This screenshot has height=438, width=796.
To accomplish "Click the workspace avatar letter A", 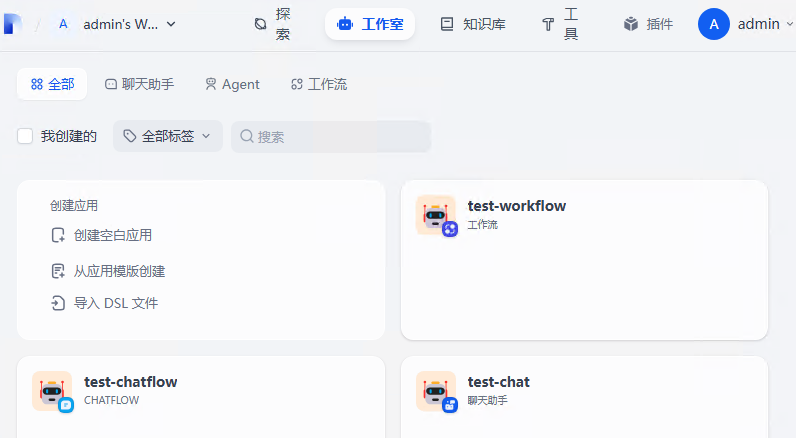I will pyautogui.click(x=63, y=24).
